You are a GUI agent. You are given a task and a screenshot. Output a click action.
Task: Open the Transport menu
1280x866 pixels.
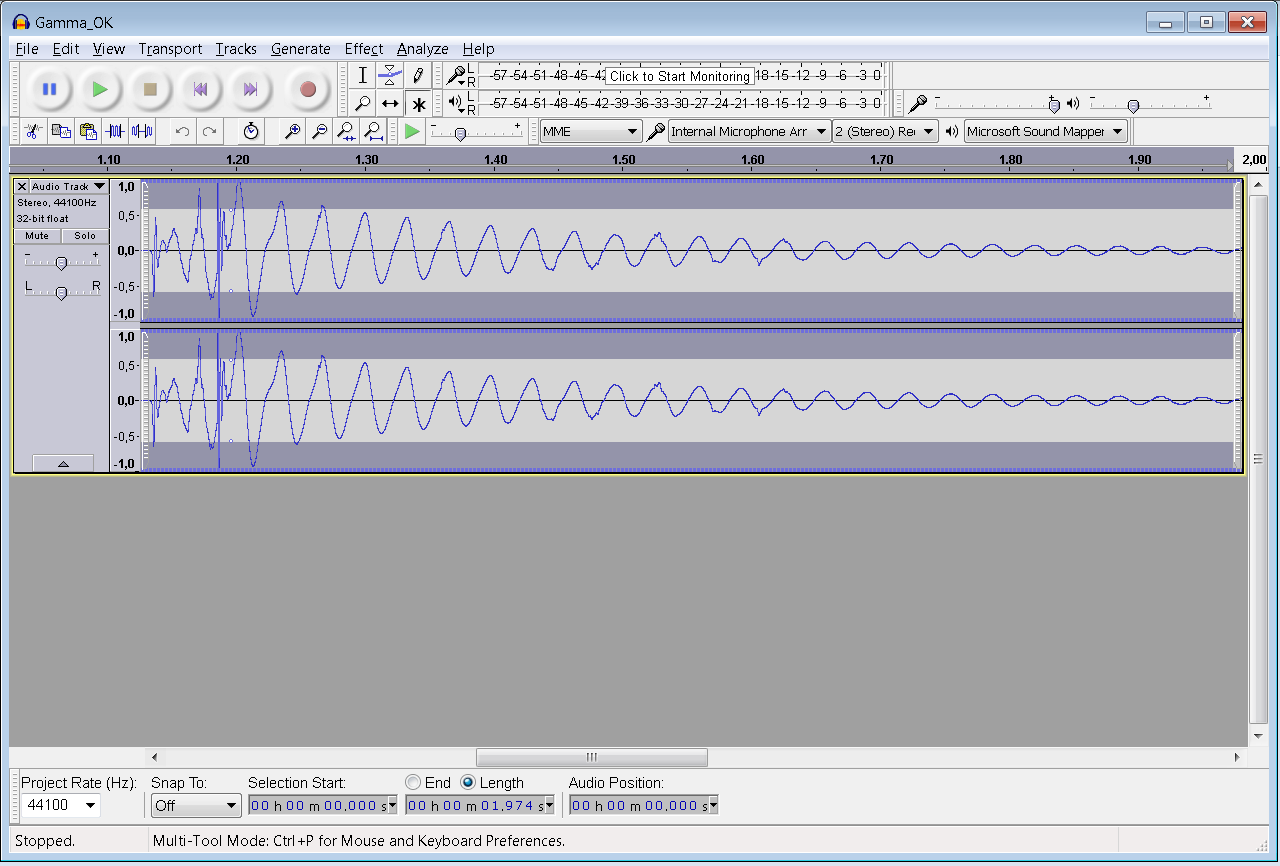tap(170, 49)
